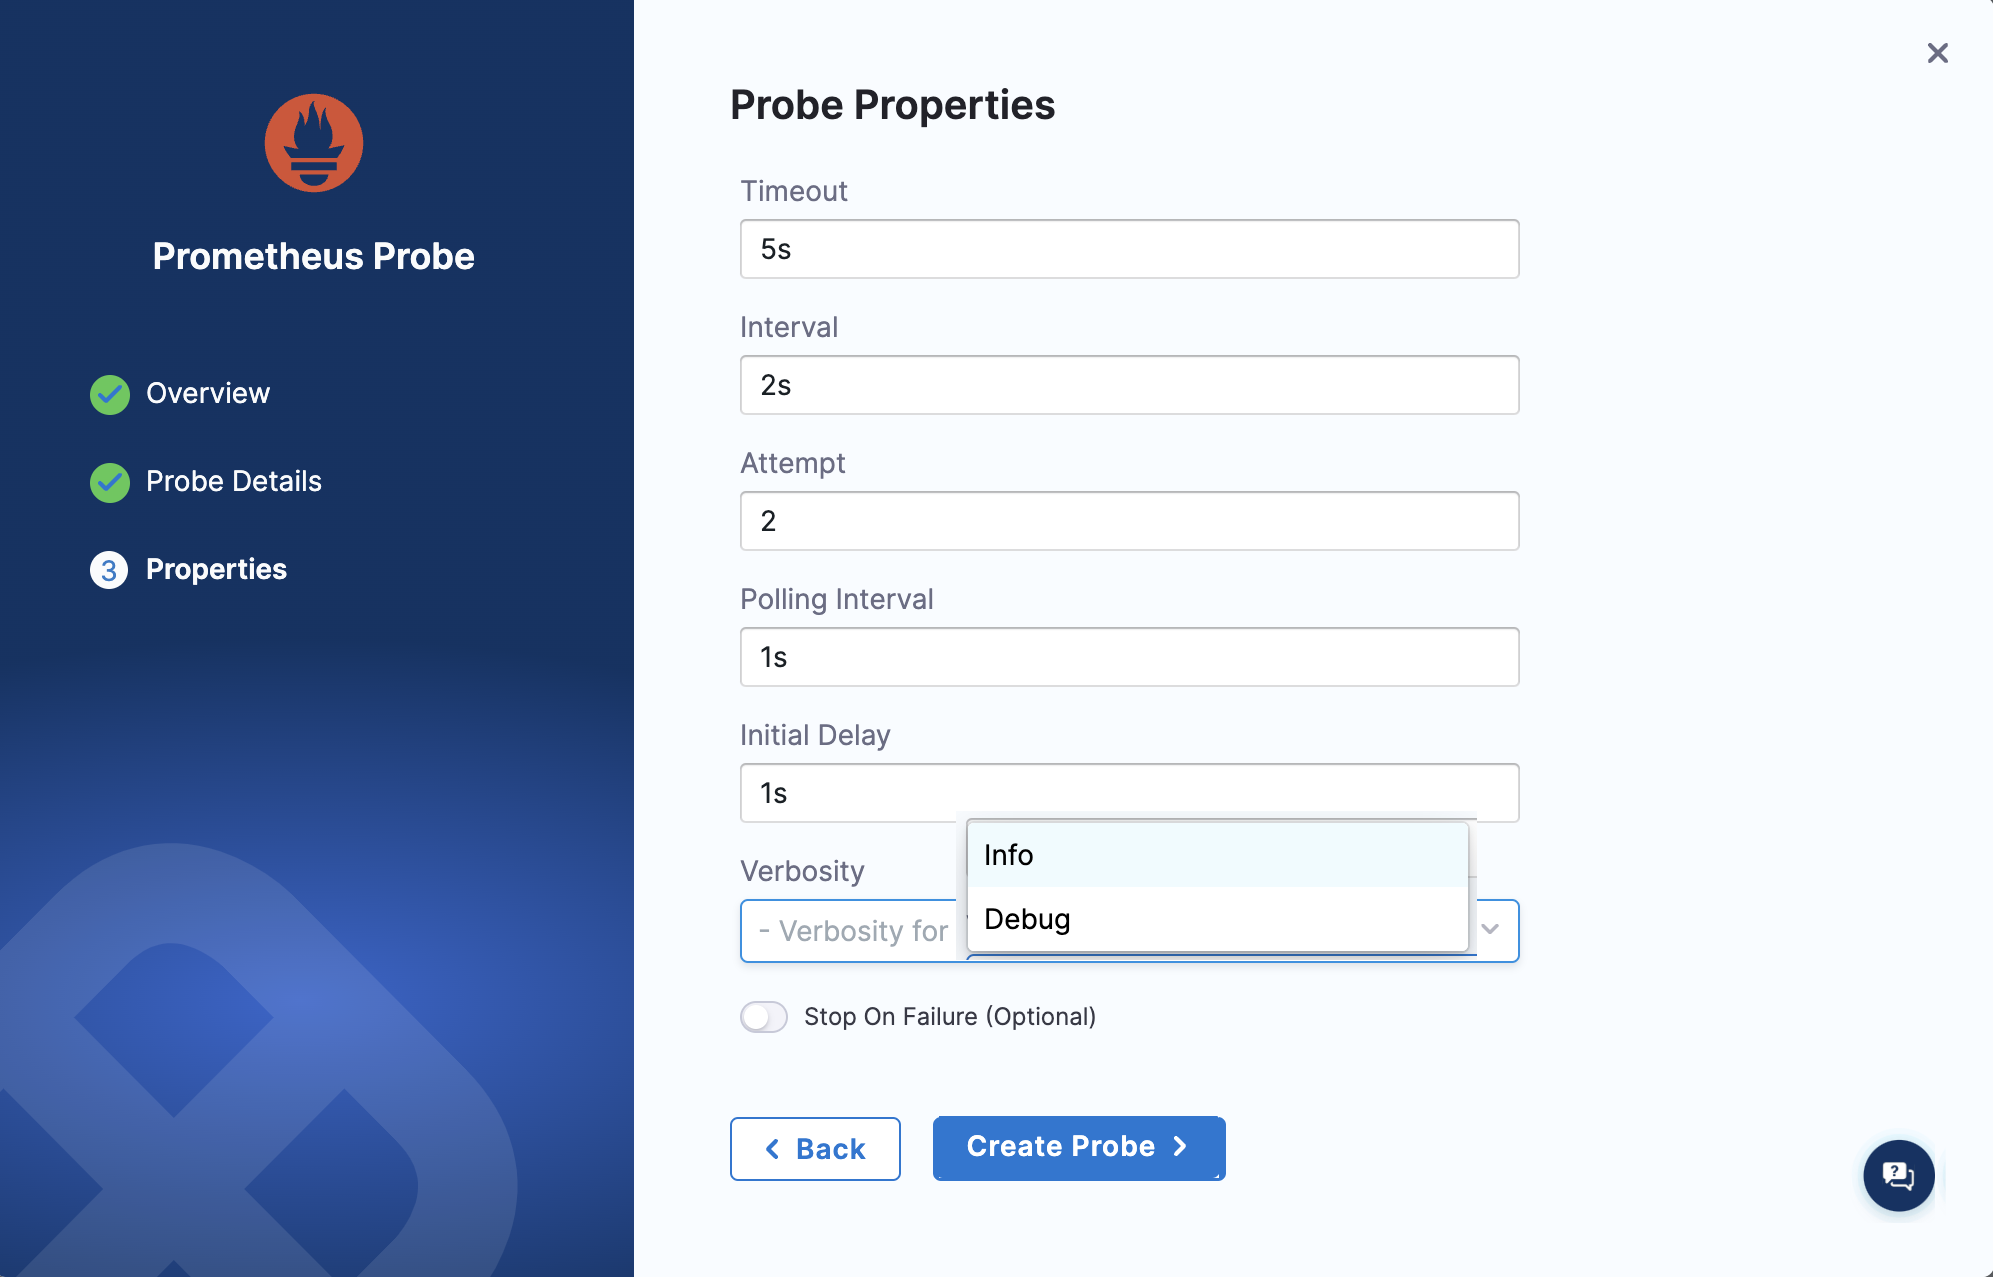Click the right chevron on Create Probe
The image size is (1993, 1277).
coord(1180,1147)
